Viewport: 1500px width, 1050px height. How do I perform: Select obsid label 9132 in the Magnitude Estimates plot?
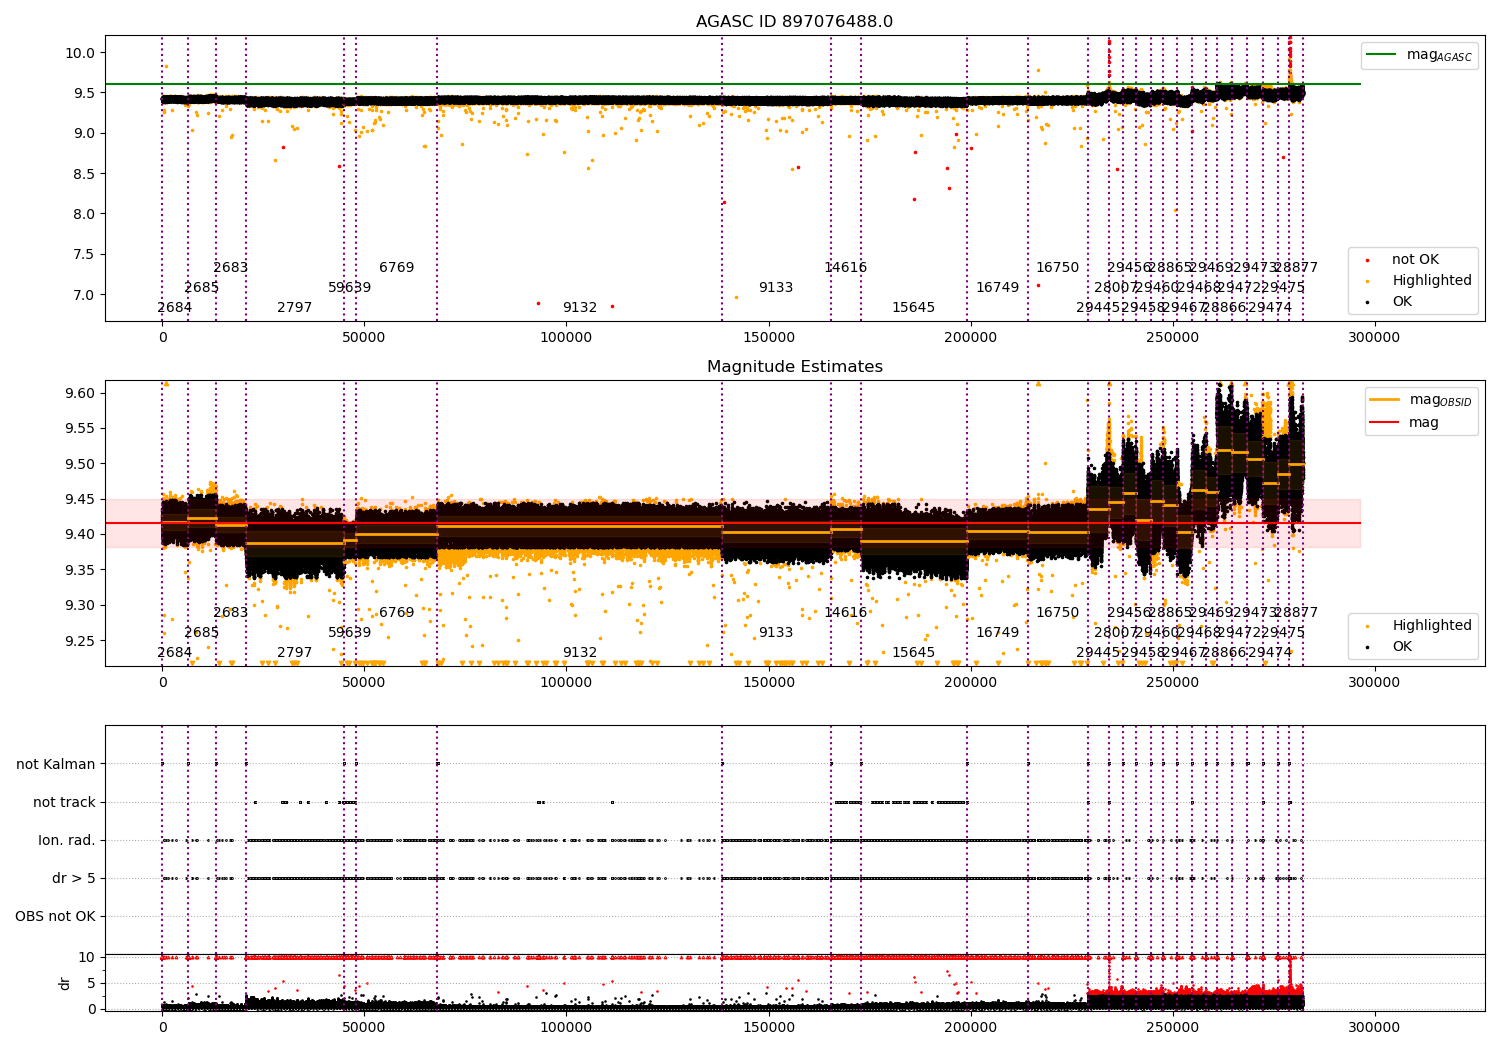(x=579, y=653)
